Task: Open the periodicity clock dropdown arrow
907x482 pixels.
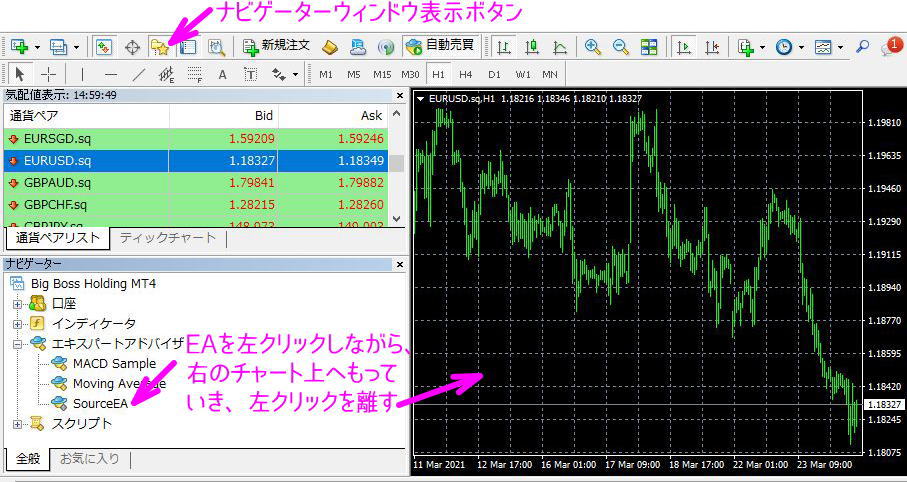Action: coord(801,47)
